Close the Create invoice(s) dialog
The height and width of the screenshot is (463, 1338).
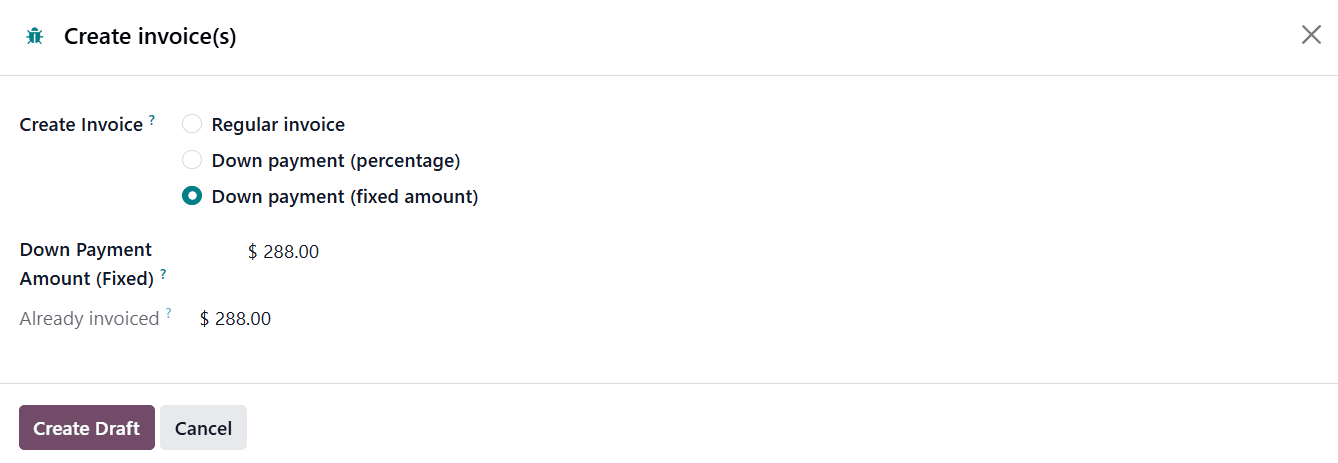click(x=1311, y=35)
